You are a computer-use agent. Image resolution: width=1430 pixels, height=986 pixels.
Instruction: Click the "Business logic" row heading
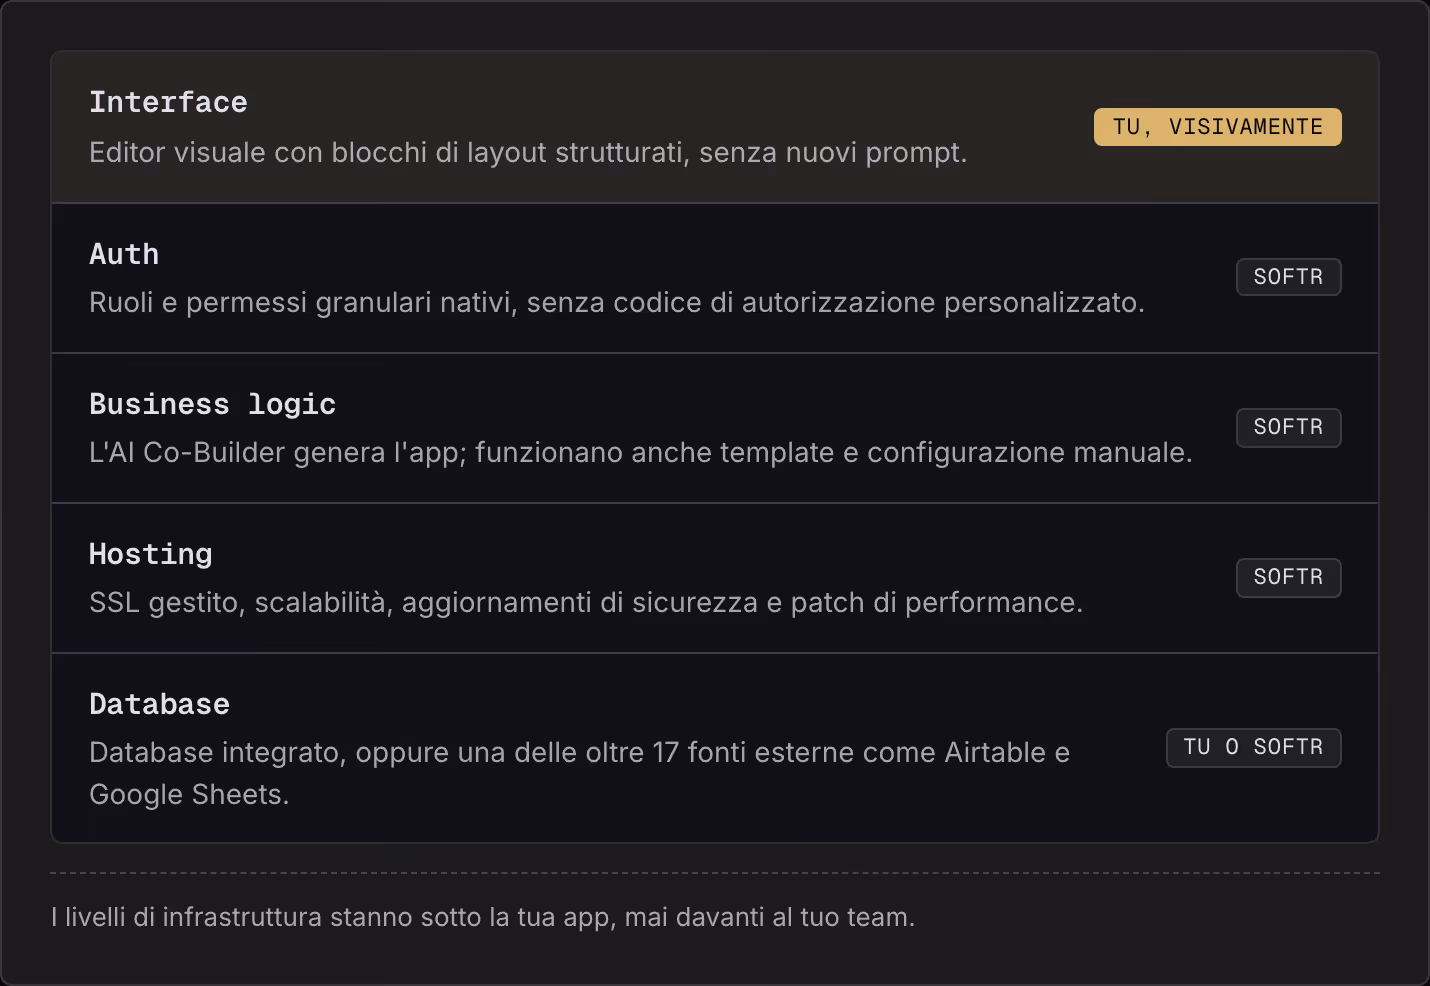[212, 404]
